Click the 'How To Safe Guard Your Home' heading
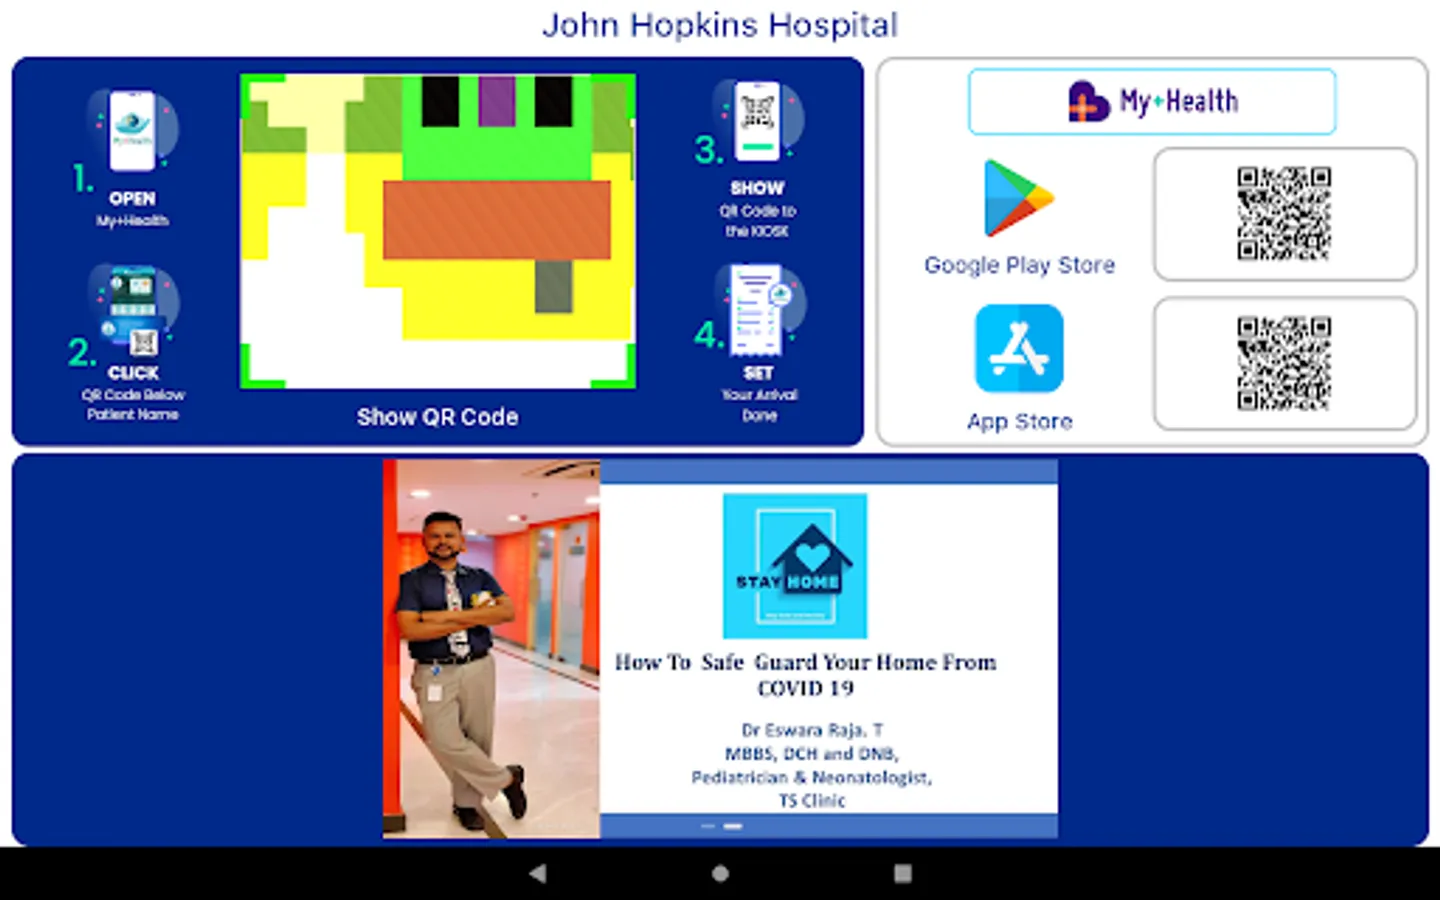Image resolution: width=1440 pixels, height=900 pixels. click(x=806, y=675)
